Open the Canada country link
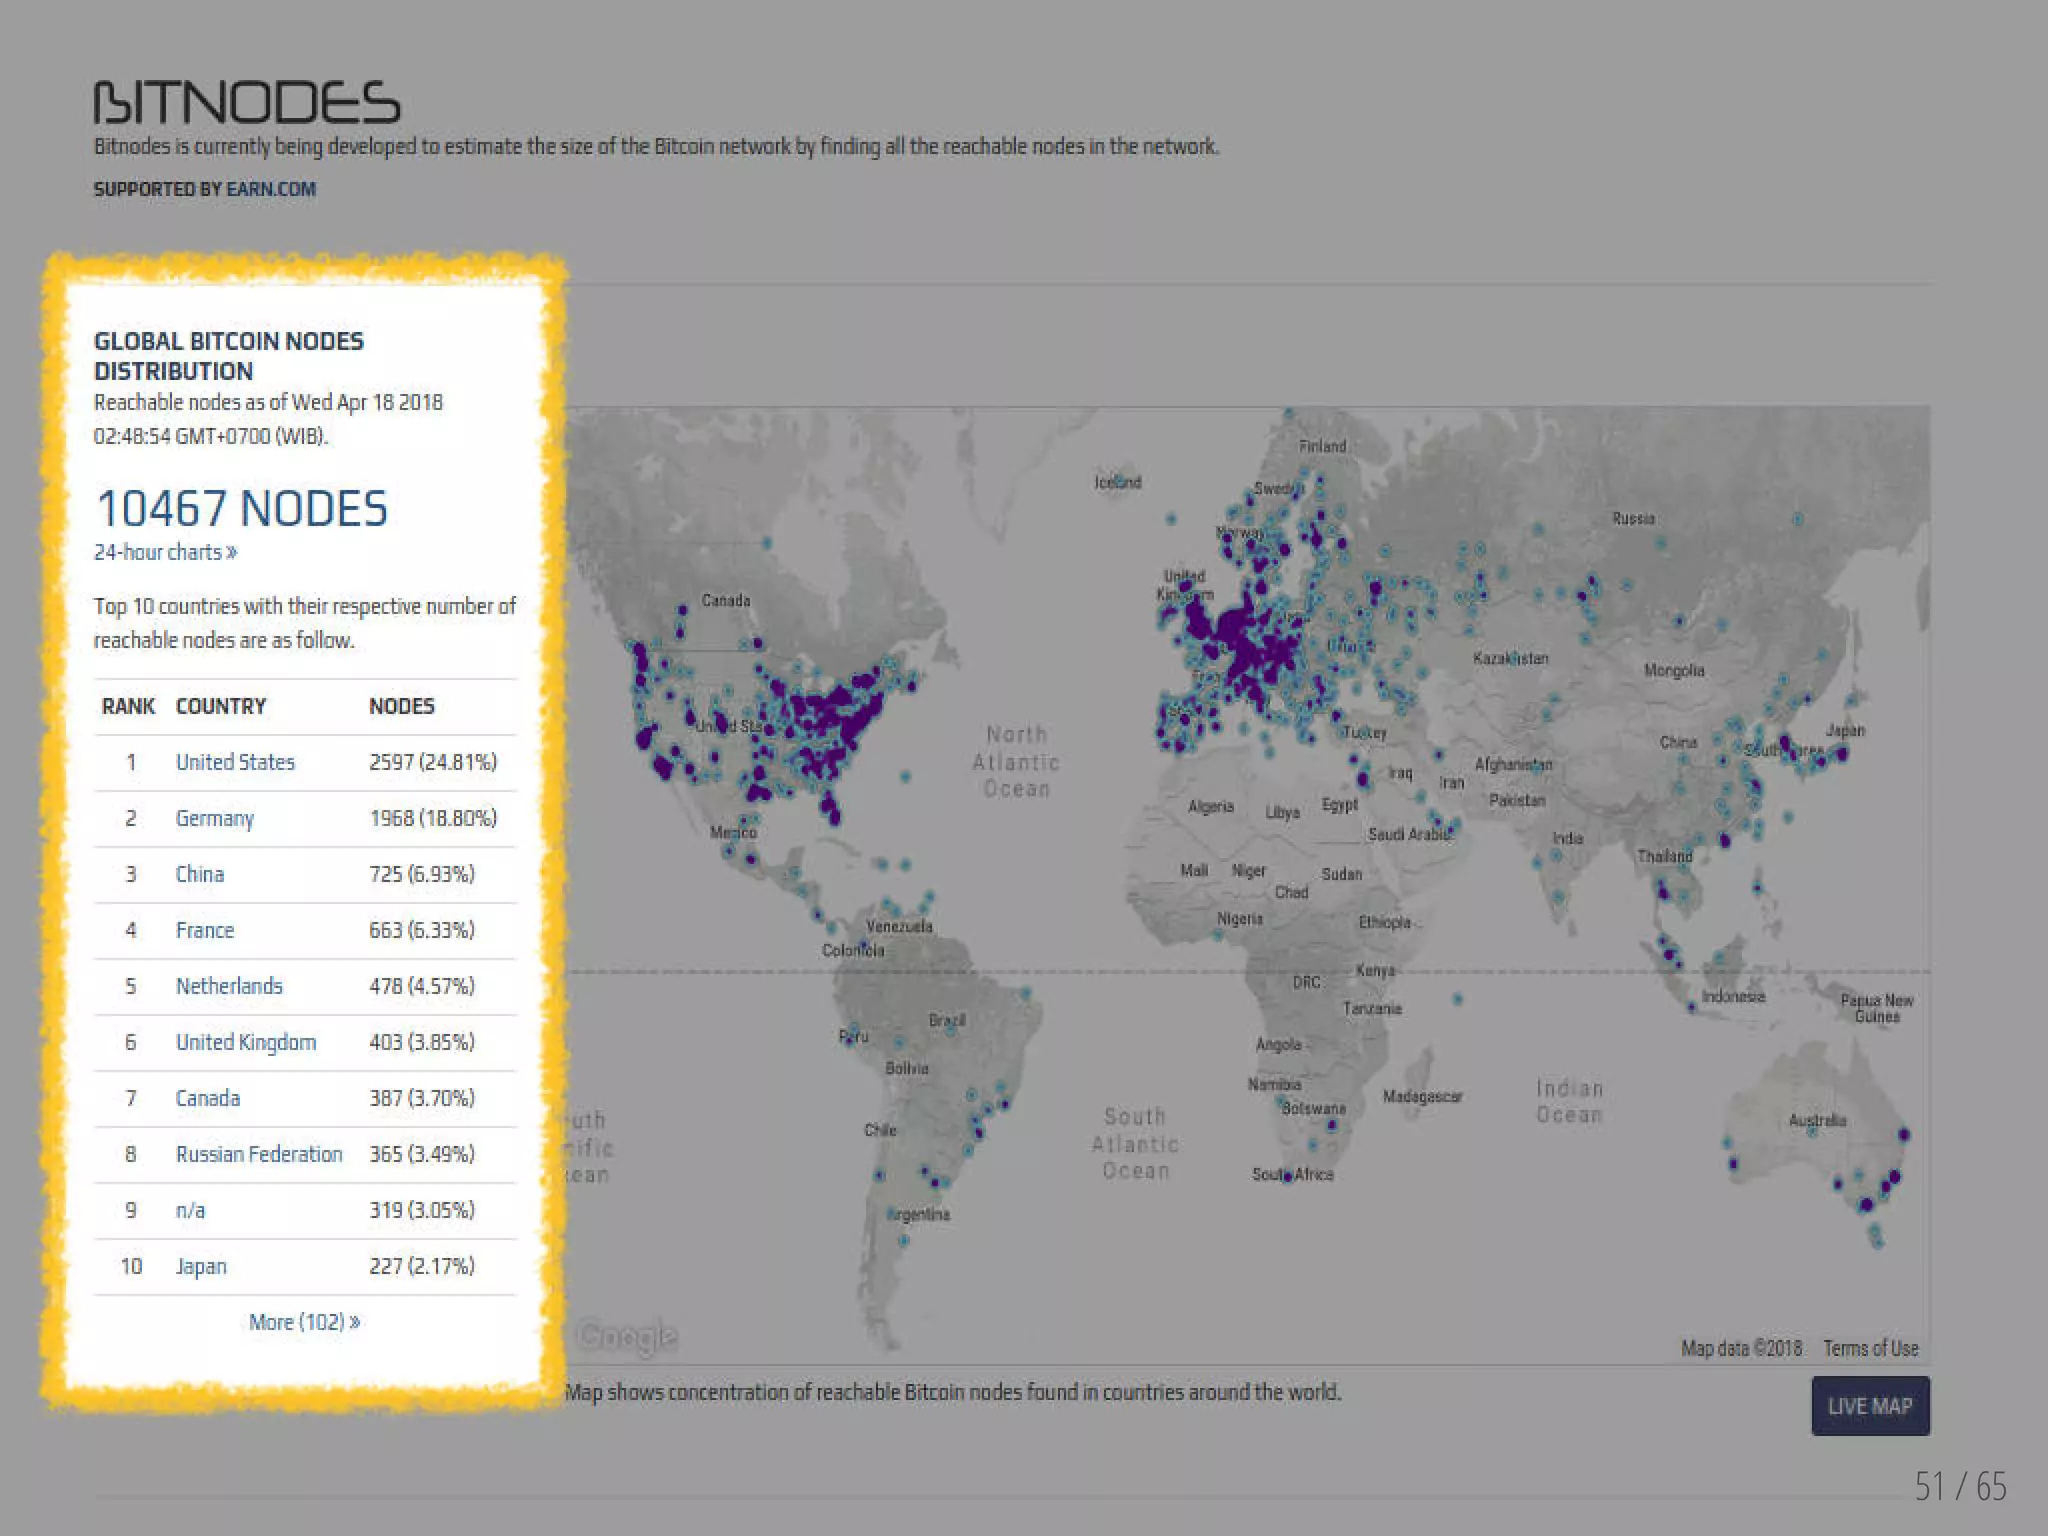 [207, 1098]
